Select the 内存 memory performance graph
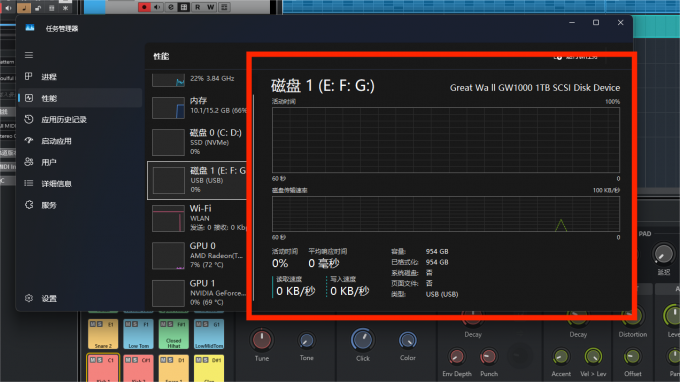680x382 pixels. [168, 108]
